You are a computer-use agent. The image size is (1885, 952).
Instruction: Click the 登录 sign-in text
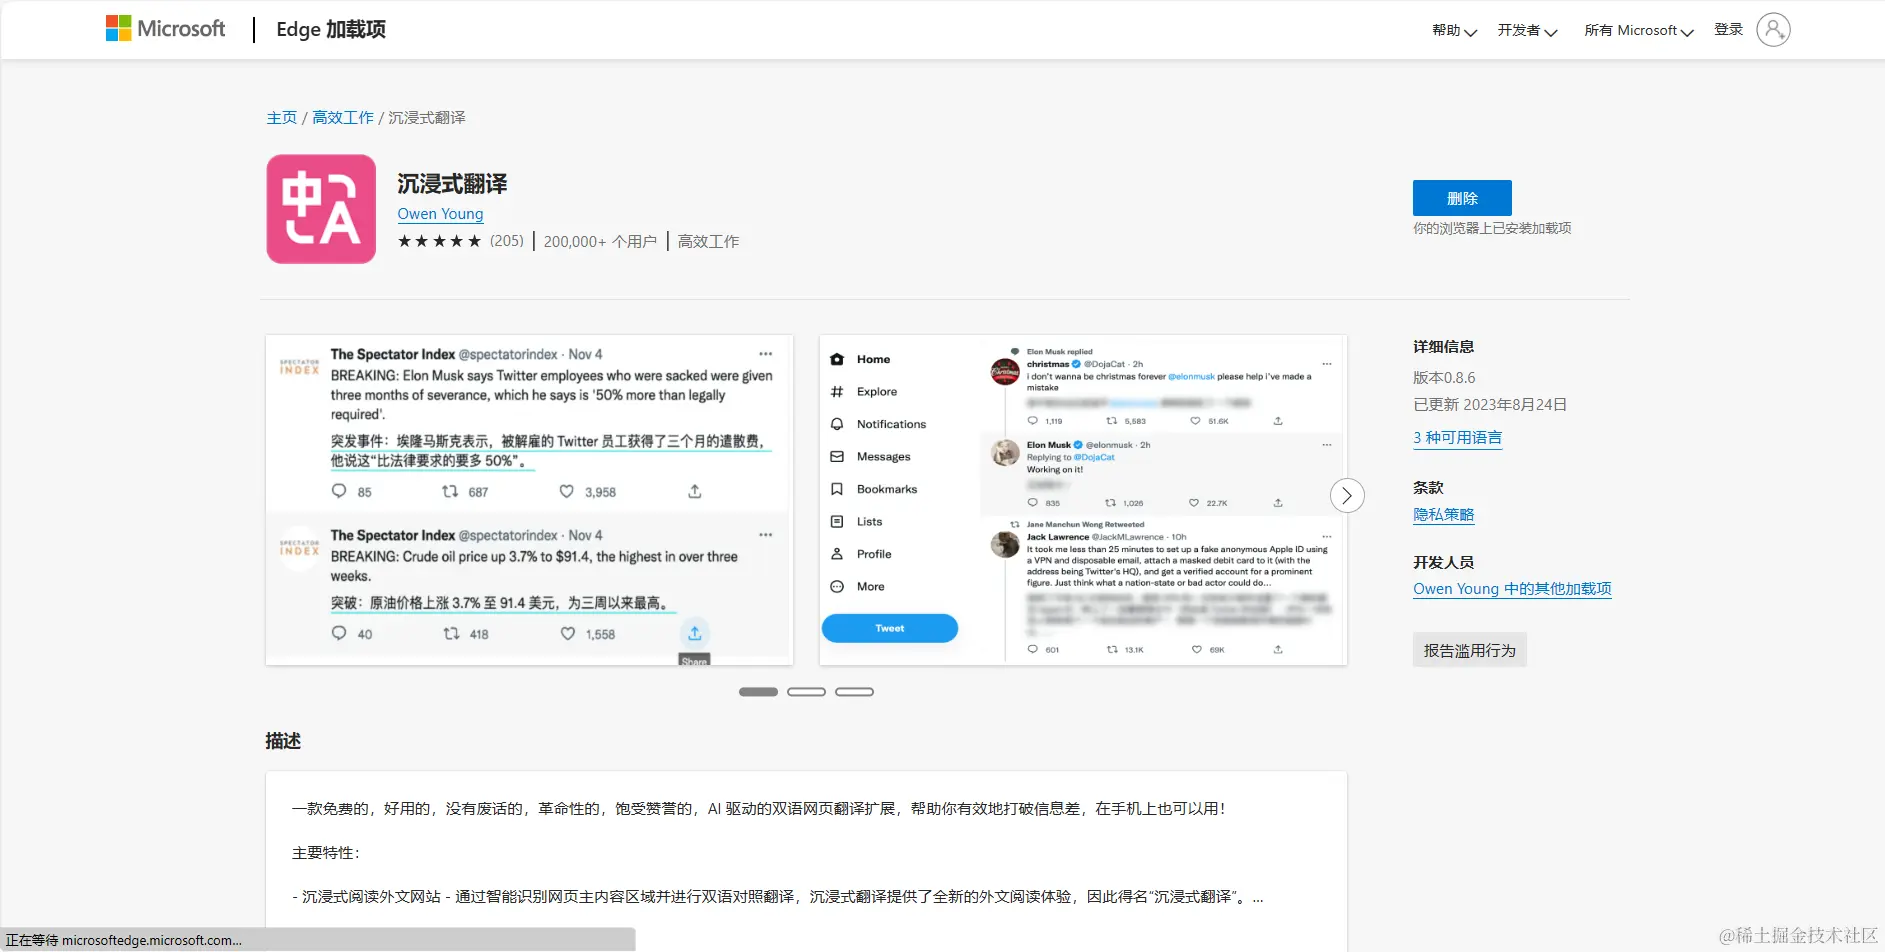(1728, 30)
